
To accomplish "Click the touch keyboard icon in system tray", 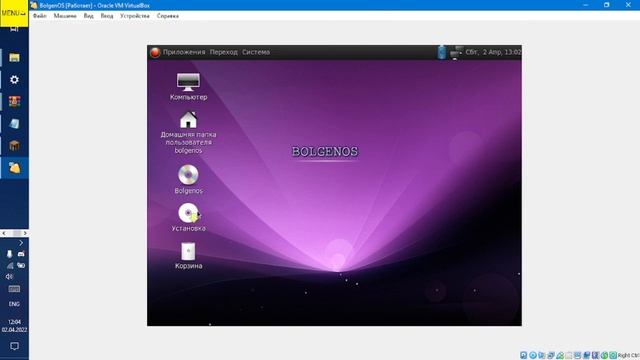I will click(x=14, y=289).
